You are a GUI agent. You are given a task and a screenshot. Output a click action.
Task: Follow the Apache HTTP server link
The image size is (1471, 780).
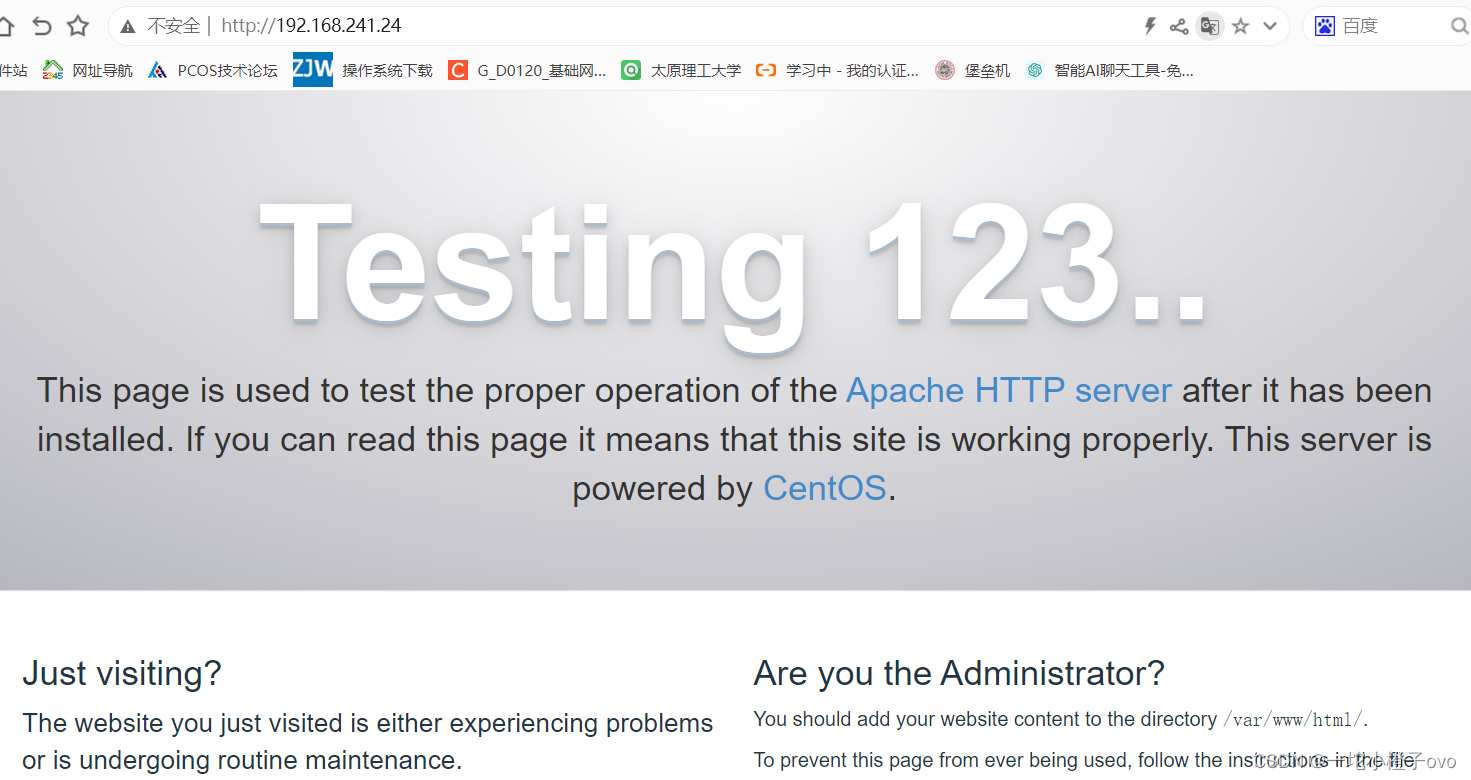[x=1009, y=390]
